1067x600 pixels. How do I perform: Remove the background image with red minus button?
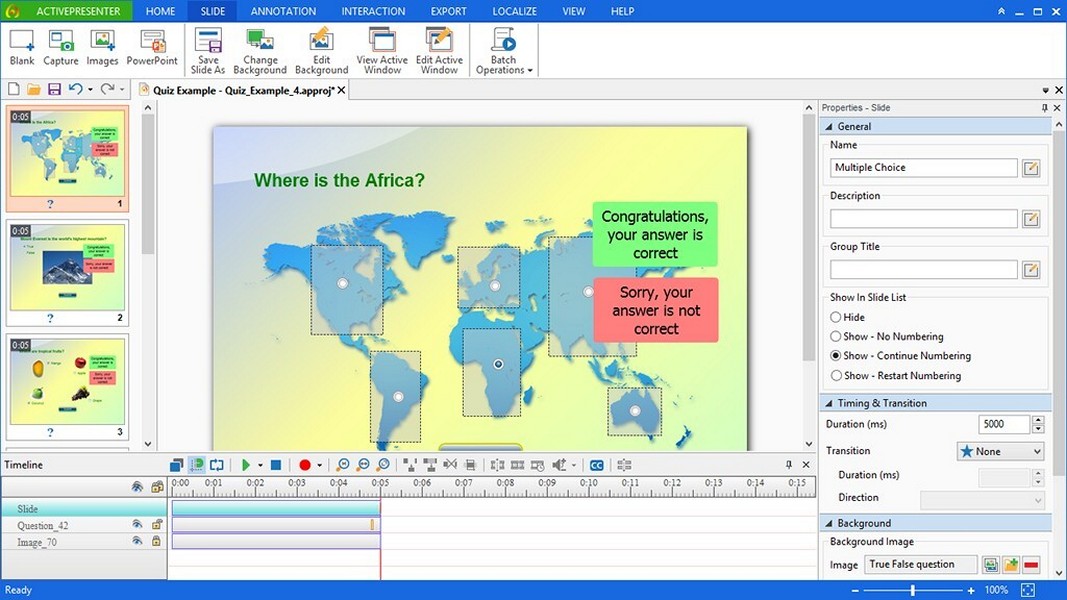coord(1031,565)
